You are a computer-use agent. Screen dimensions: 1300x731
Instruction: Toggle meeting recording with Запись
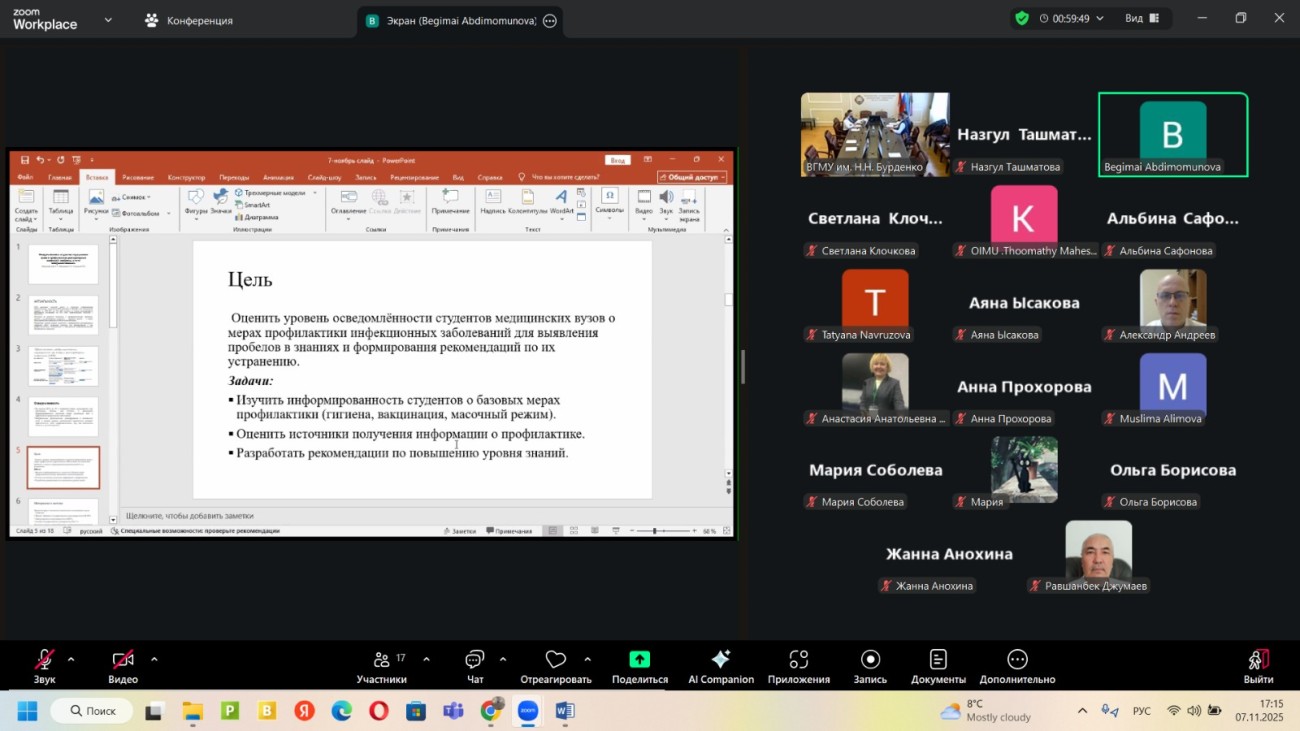point(869,667)
